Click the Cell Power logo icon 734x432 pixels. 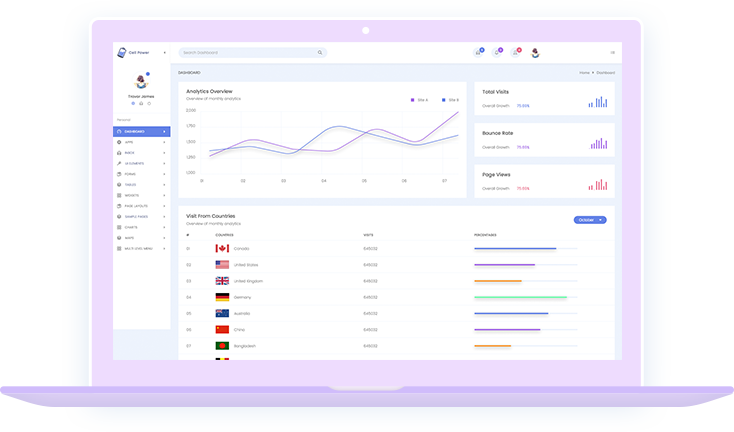[121, 52]
